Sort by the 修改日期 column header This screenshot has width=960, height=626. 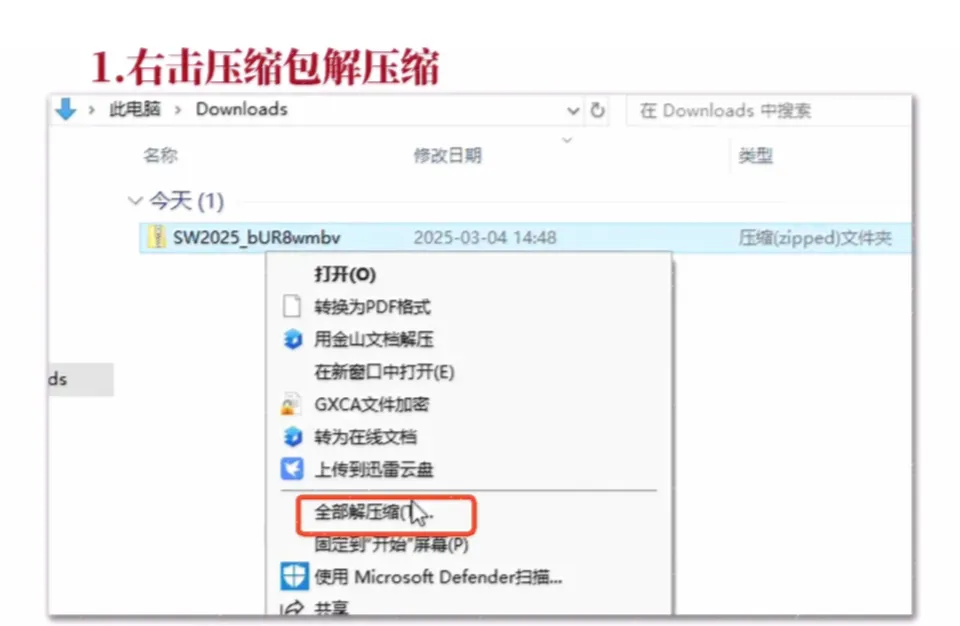point(448,156)
